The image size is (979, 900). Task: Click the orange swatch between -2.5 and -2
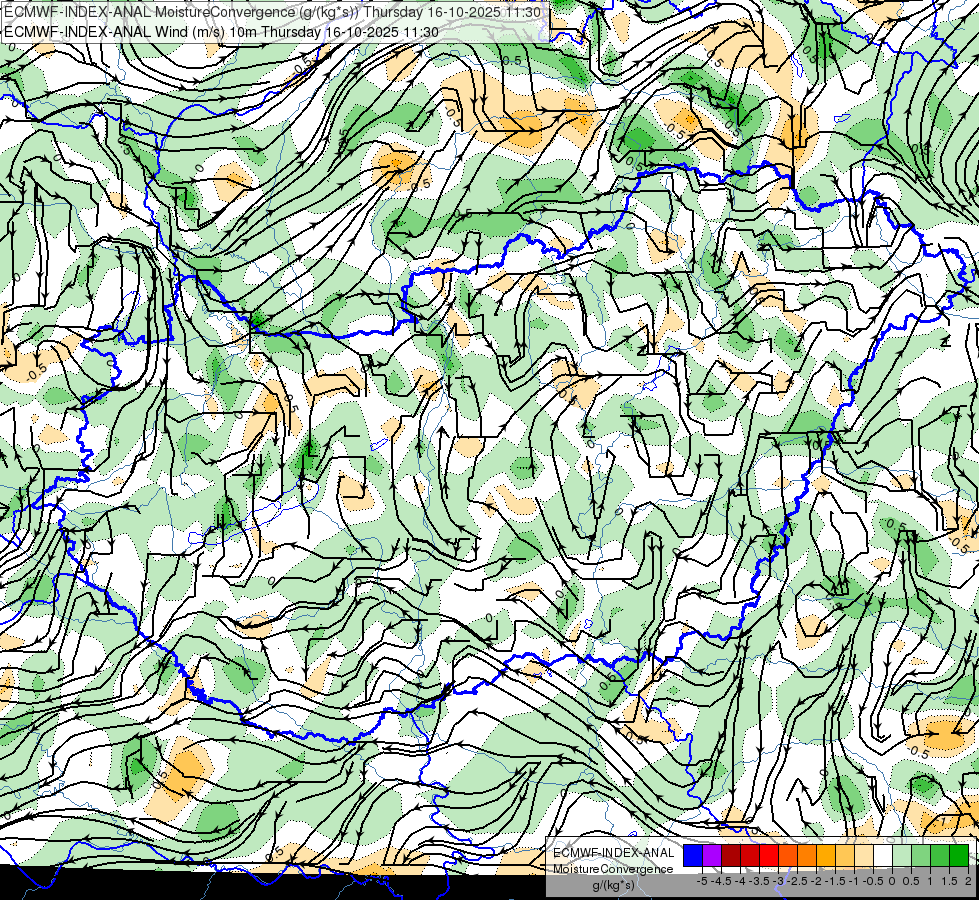807,855
